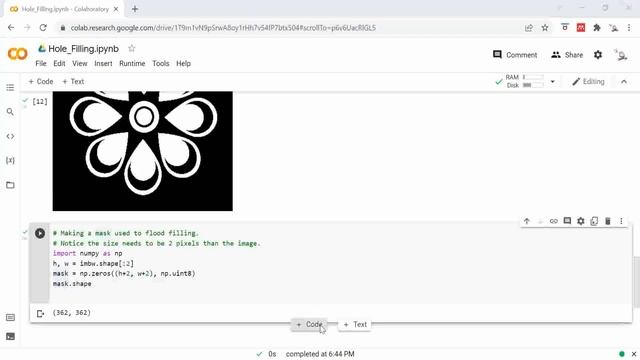640x360 pixels.
Task: Add a text cell from top toolbar
Action: 73,81
